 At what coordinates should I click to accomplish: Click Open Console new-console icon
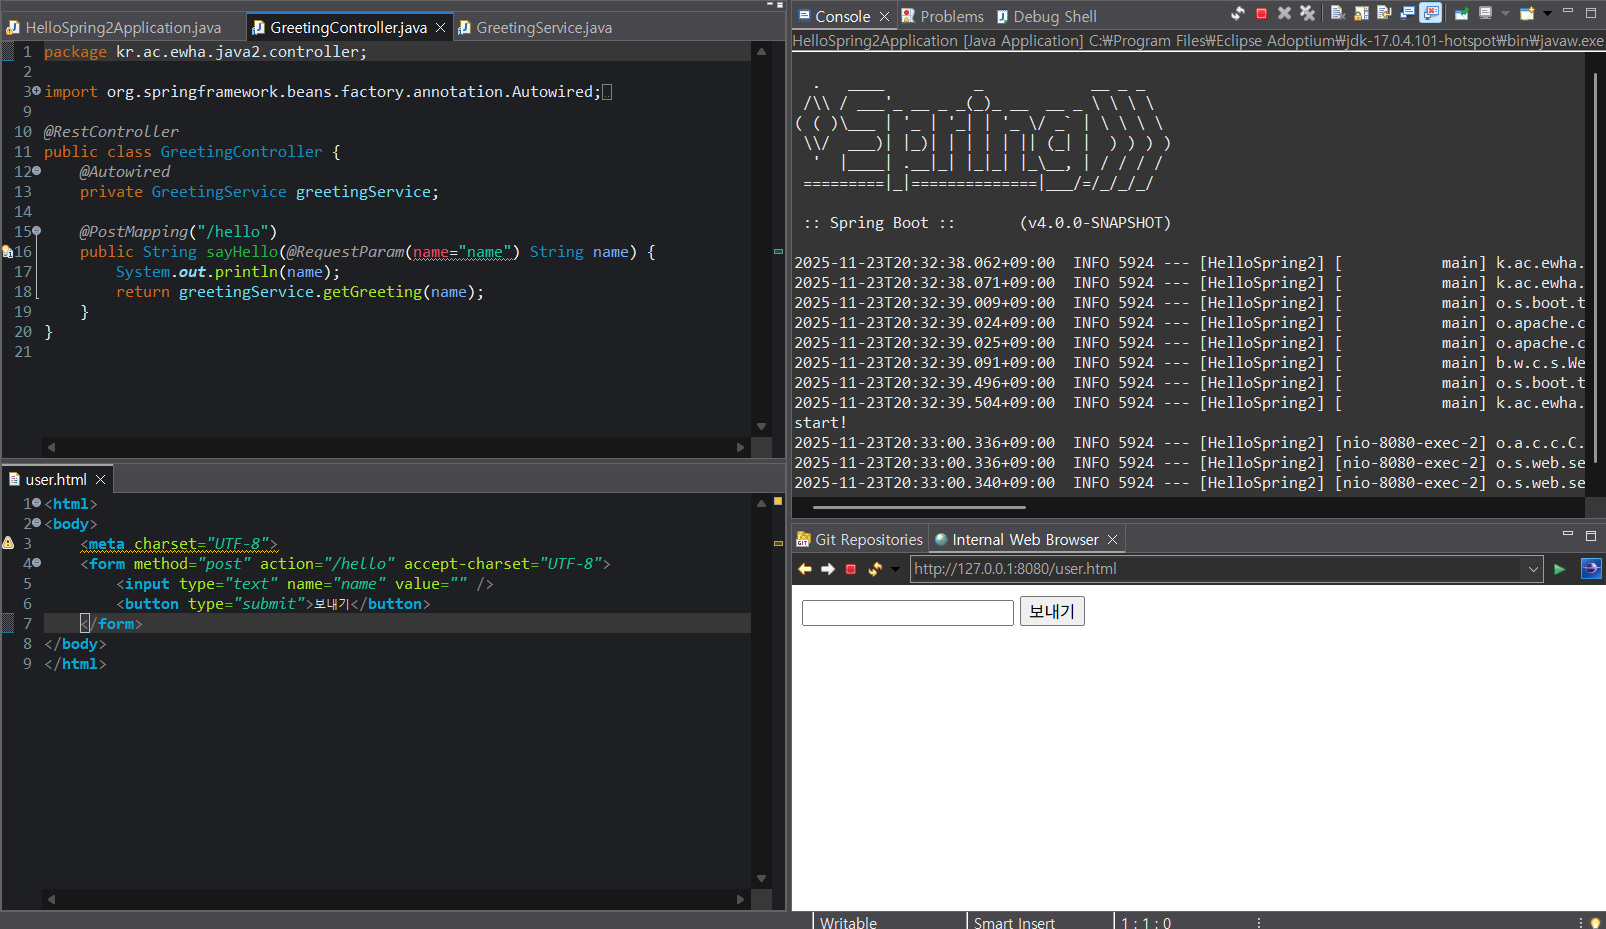[1526, 13]
